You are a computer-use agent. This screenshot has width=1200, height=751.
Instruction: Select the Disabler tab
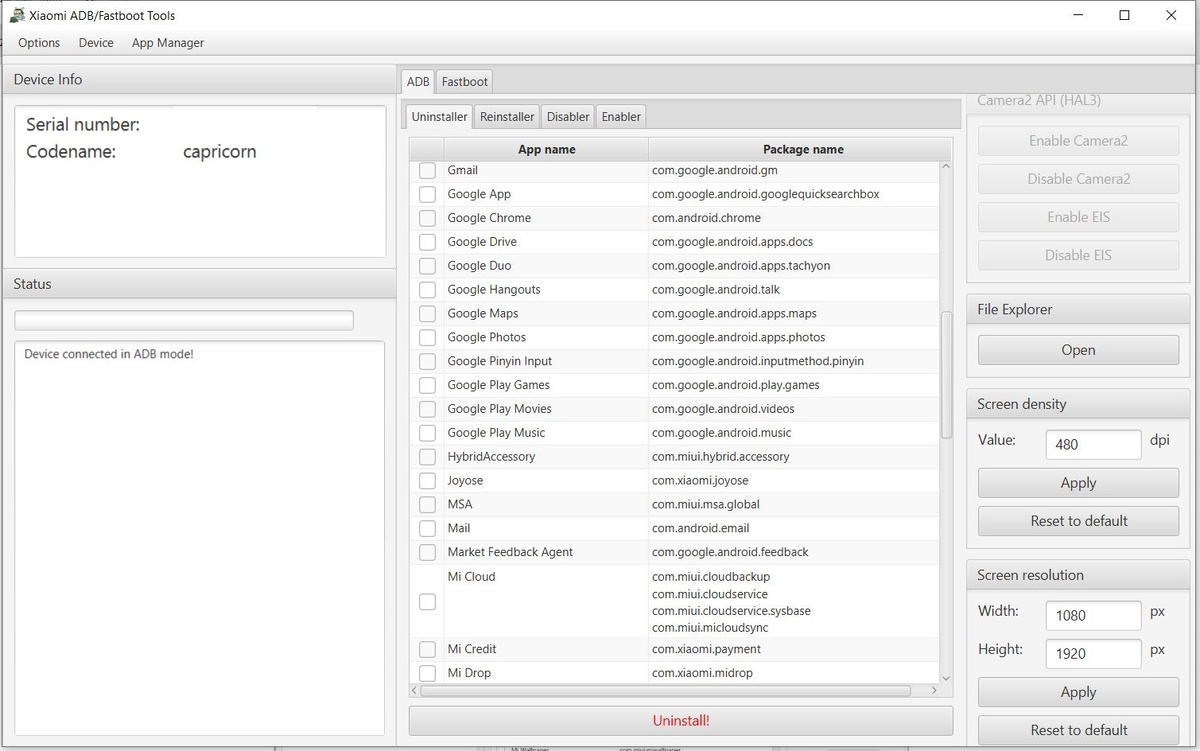pyautogui.click(x=568, y=117)
